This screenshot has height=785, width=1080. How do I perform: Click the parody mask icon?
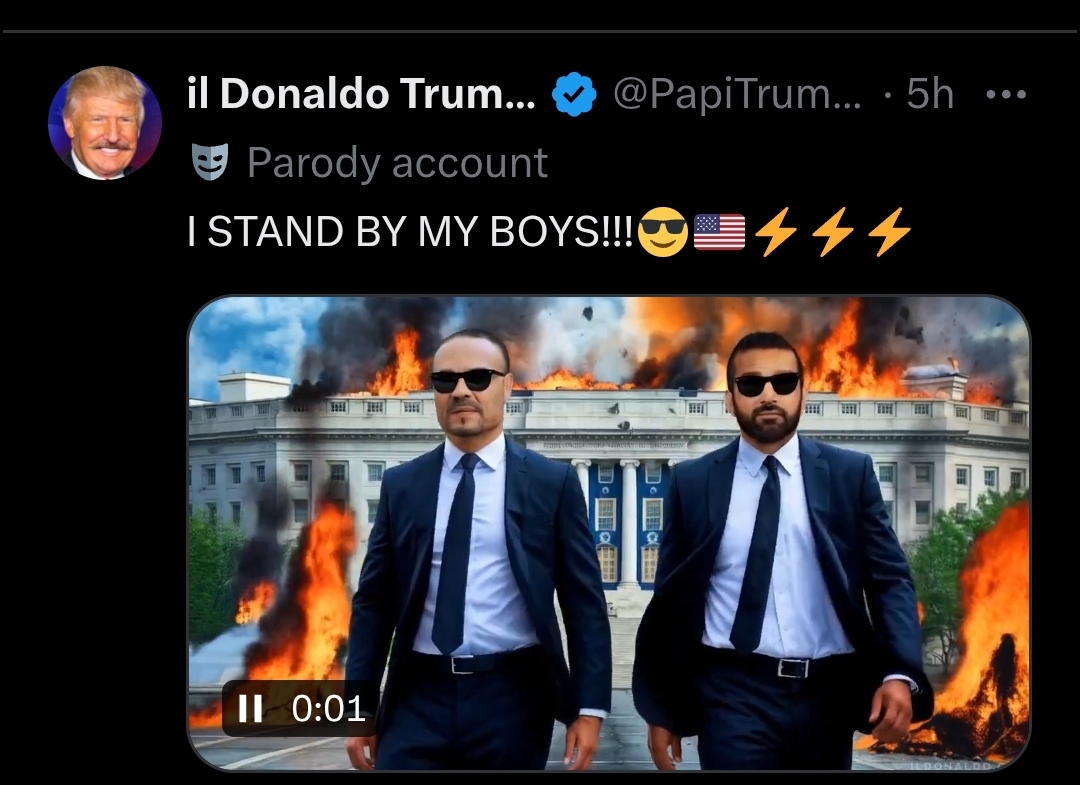[209, 162]
